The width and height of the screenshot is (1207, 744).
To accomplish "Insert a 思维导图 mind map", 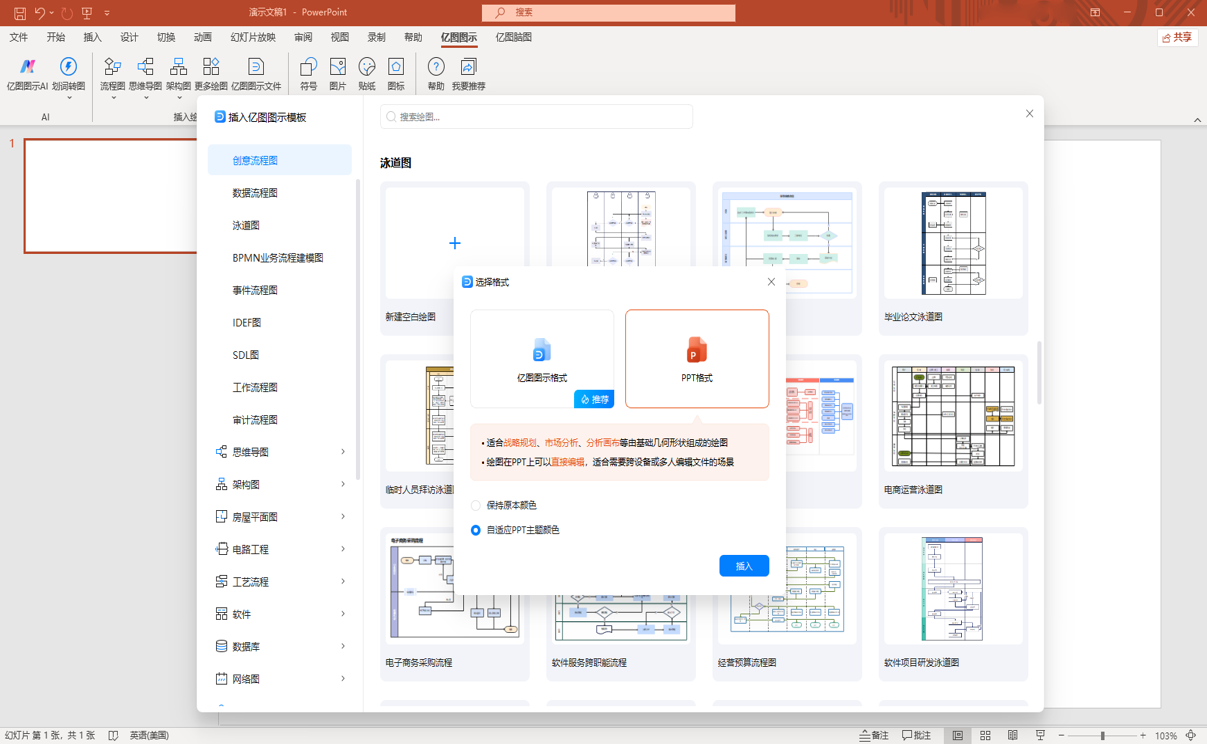I will tap(146, 73).
